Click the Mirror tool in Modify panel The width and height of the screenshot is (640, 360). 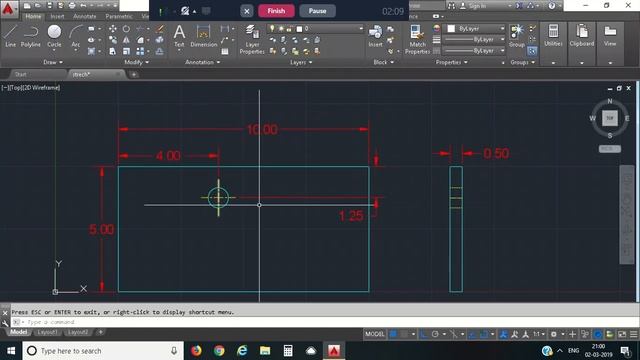coord(126,40)
